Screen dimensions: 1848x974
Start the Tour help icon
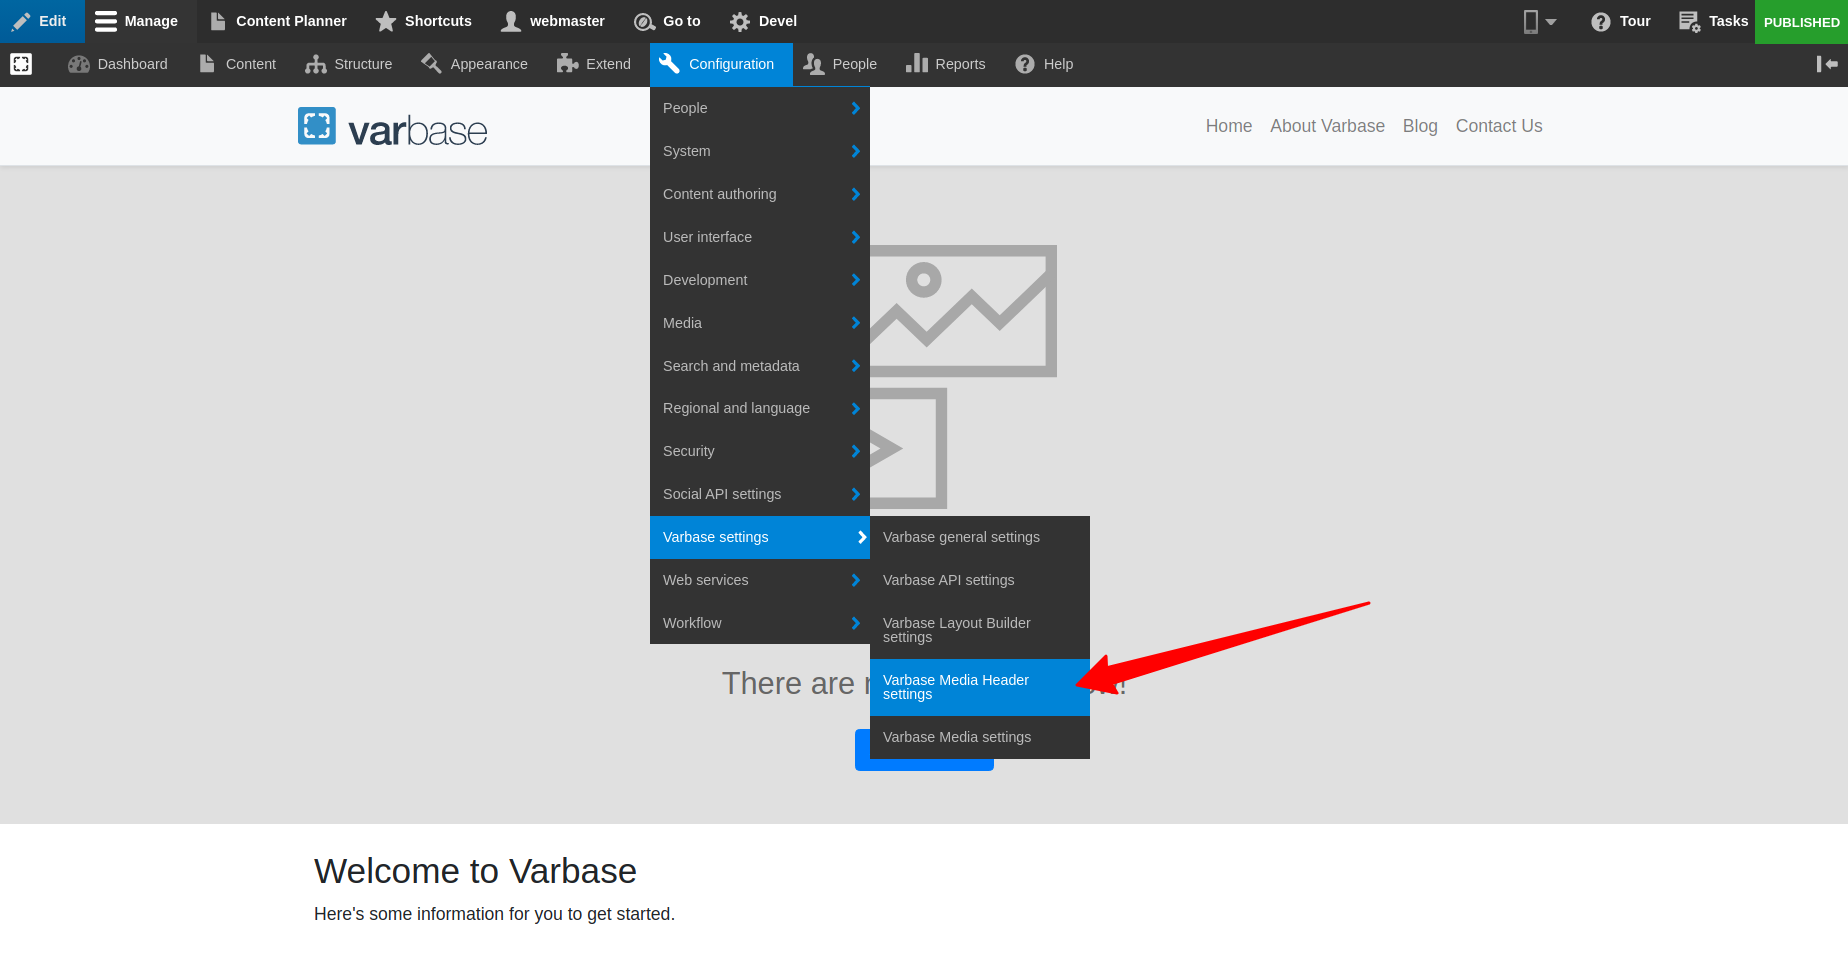1601,21
